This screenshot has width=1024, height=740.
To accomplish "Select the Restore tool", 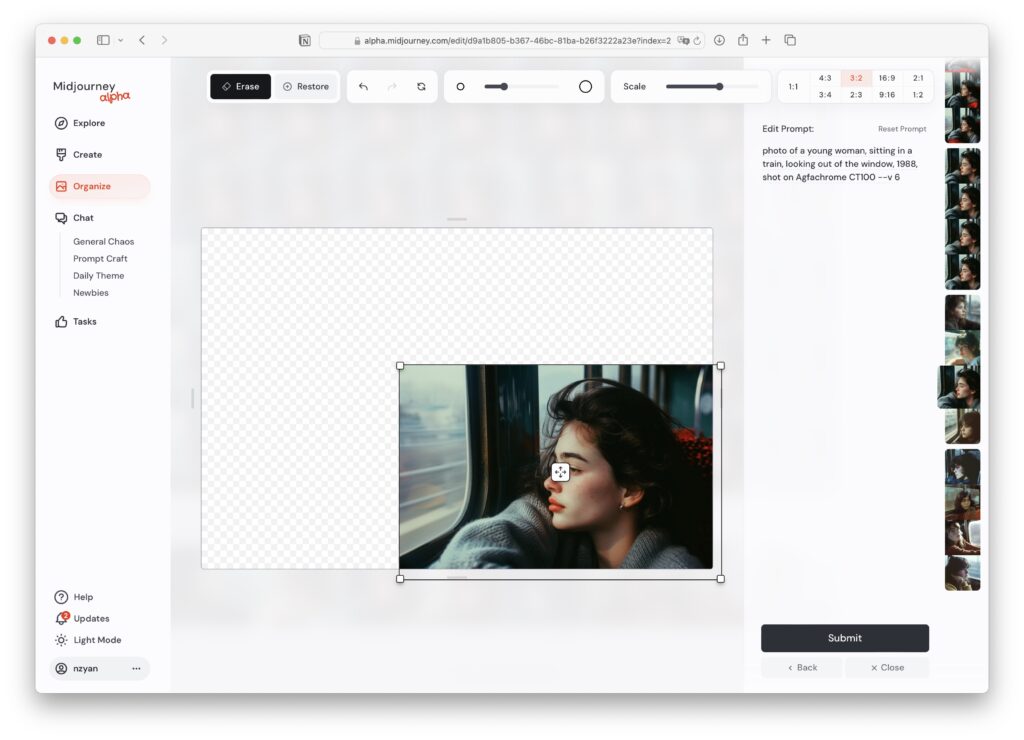I will click(306, 86).
